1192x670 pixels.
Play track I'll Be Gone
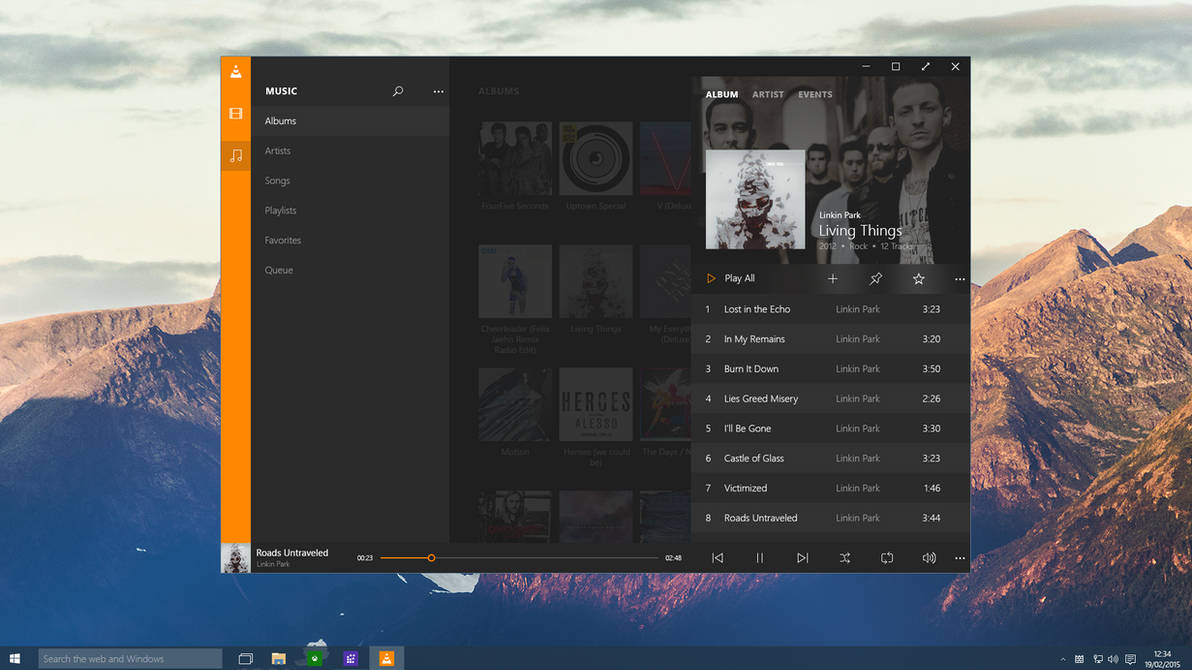pyautogui.click(x=831, y=428)
